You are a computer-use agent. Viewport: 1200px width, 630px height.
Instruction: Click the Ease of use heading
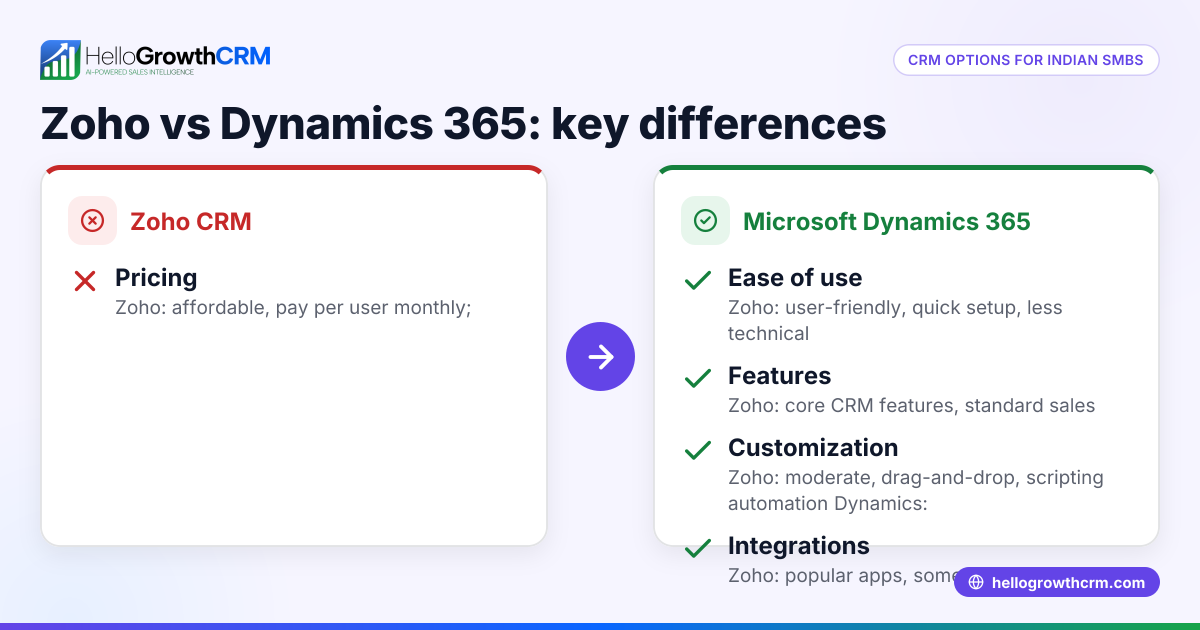[x=795, y=278]
